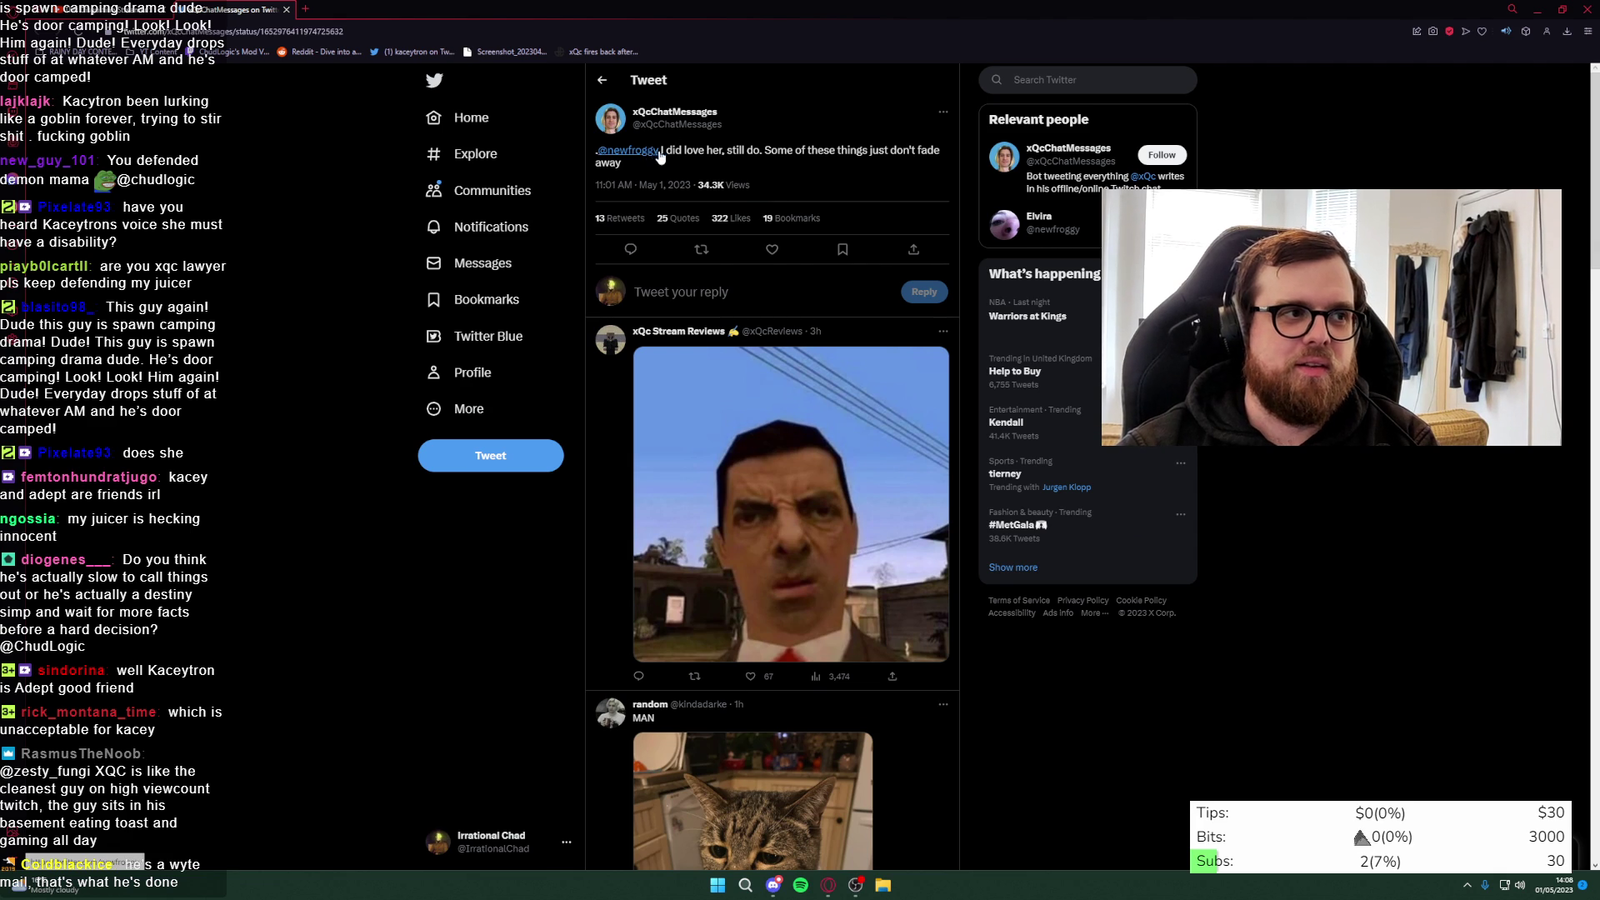Open the Privacy Policy link
The width and height of the screenshot is (1600, 900).
[1083, 601]
